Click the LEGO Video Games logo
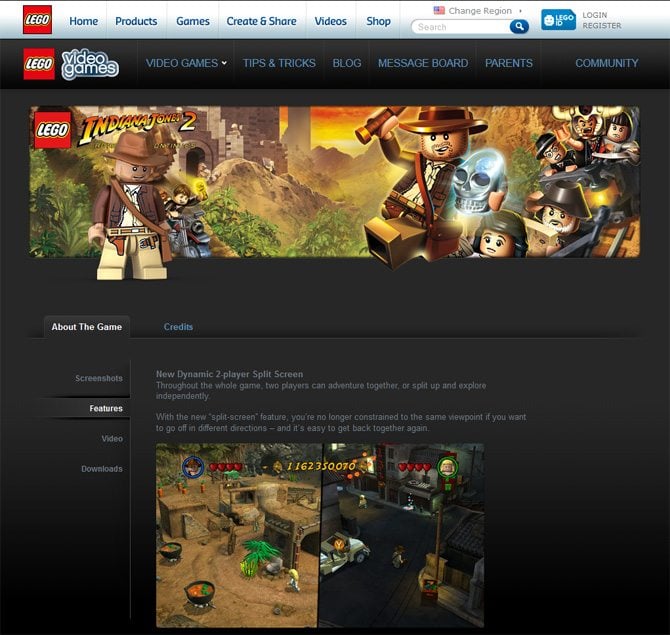This screenshot has height=635, width=670. [x=71, y=63]
